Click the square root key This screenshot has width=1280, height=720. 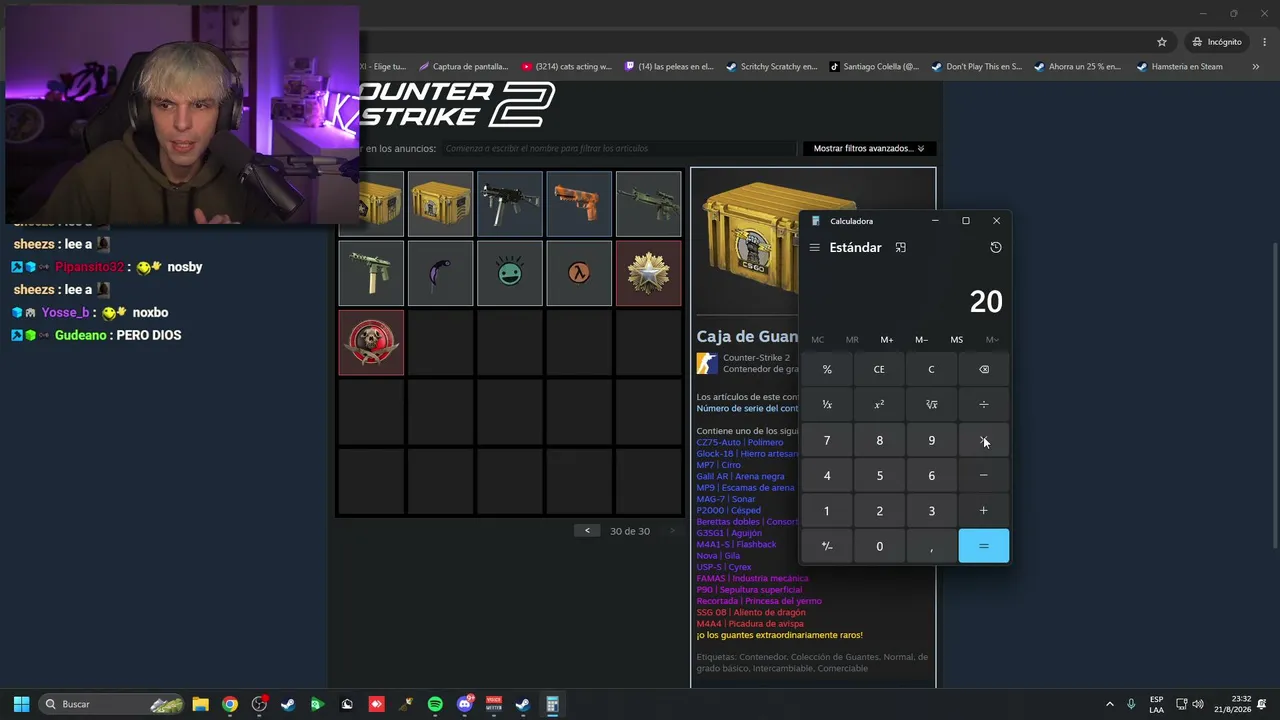pyautogui.click(x=931, y=405)
